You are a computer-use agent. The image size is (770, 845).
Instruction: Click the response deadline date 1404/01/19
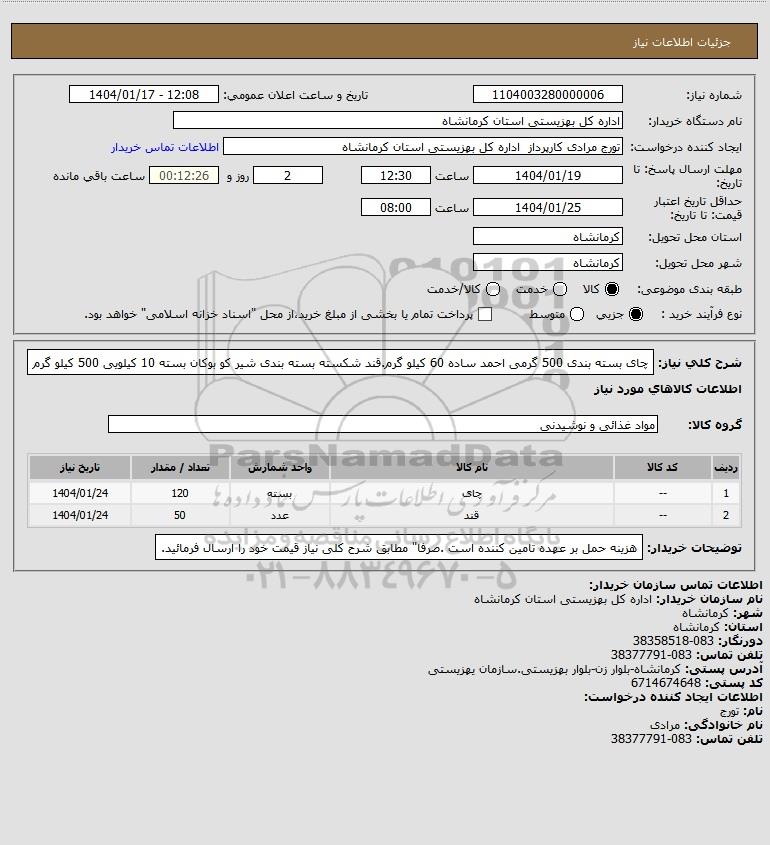tap(547, 175)
